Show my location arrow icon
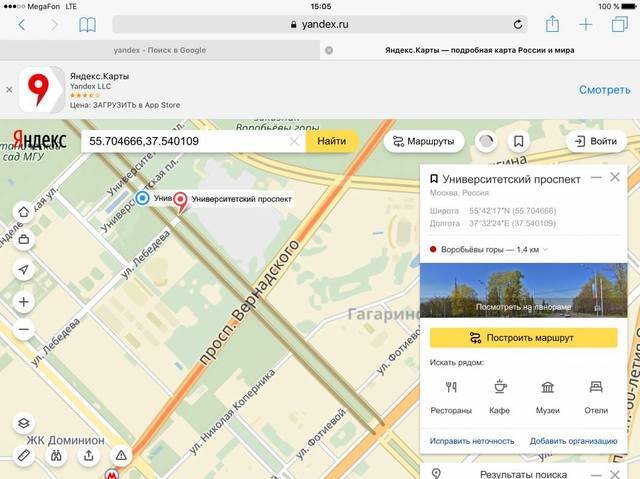Screen dimensions: 640x479 coord(24,270)
